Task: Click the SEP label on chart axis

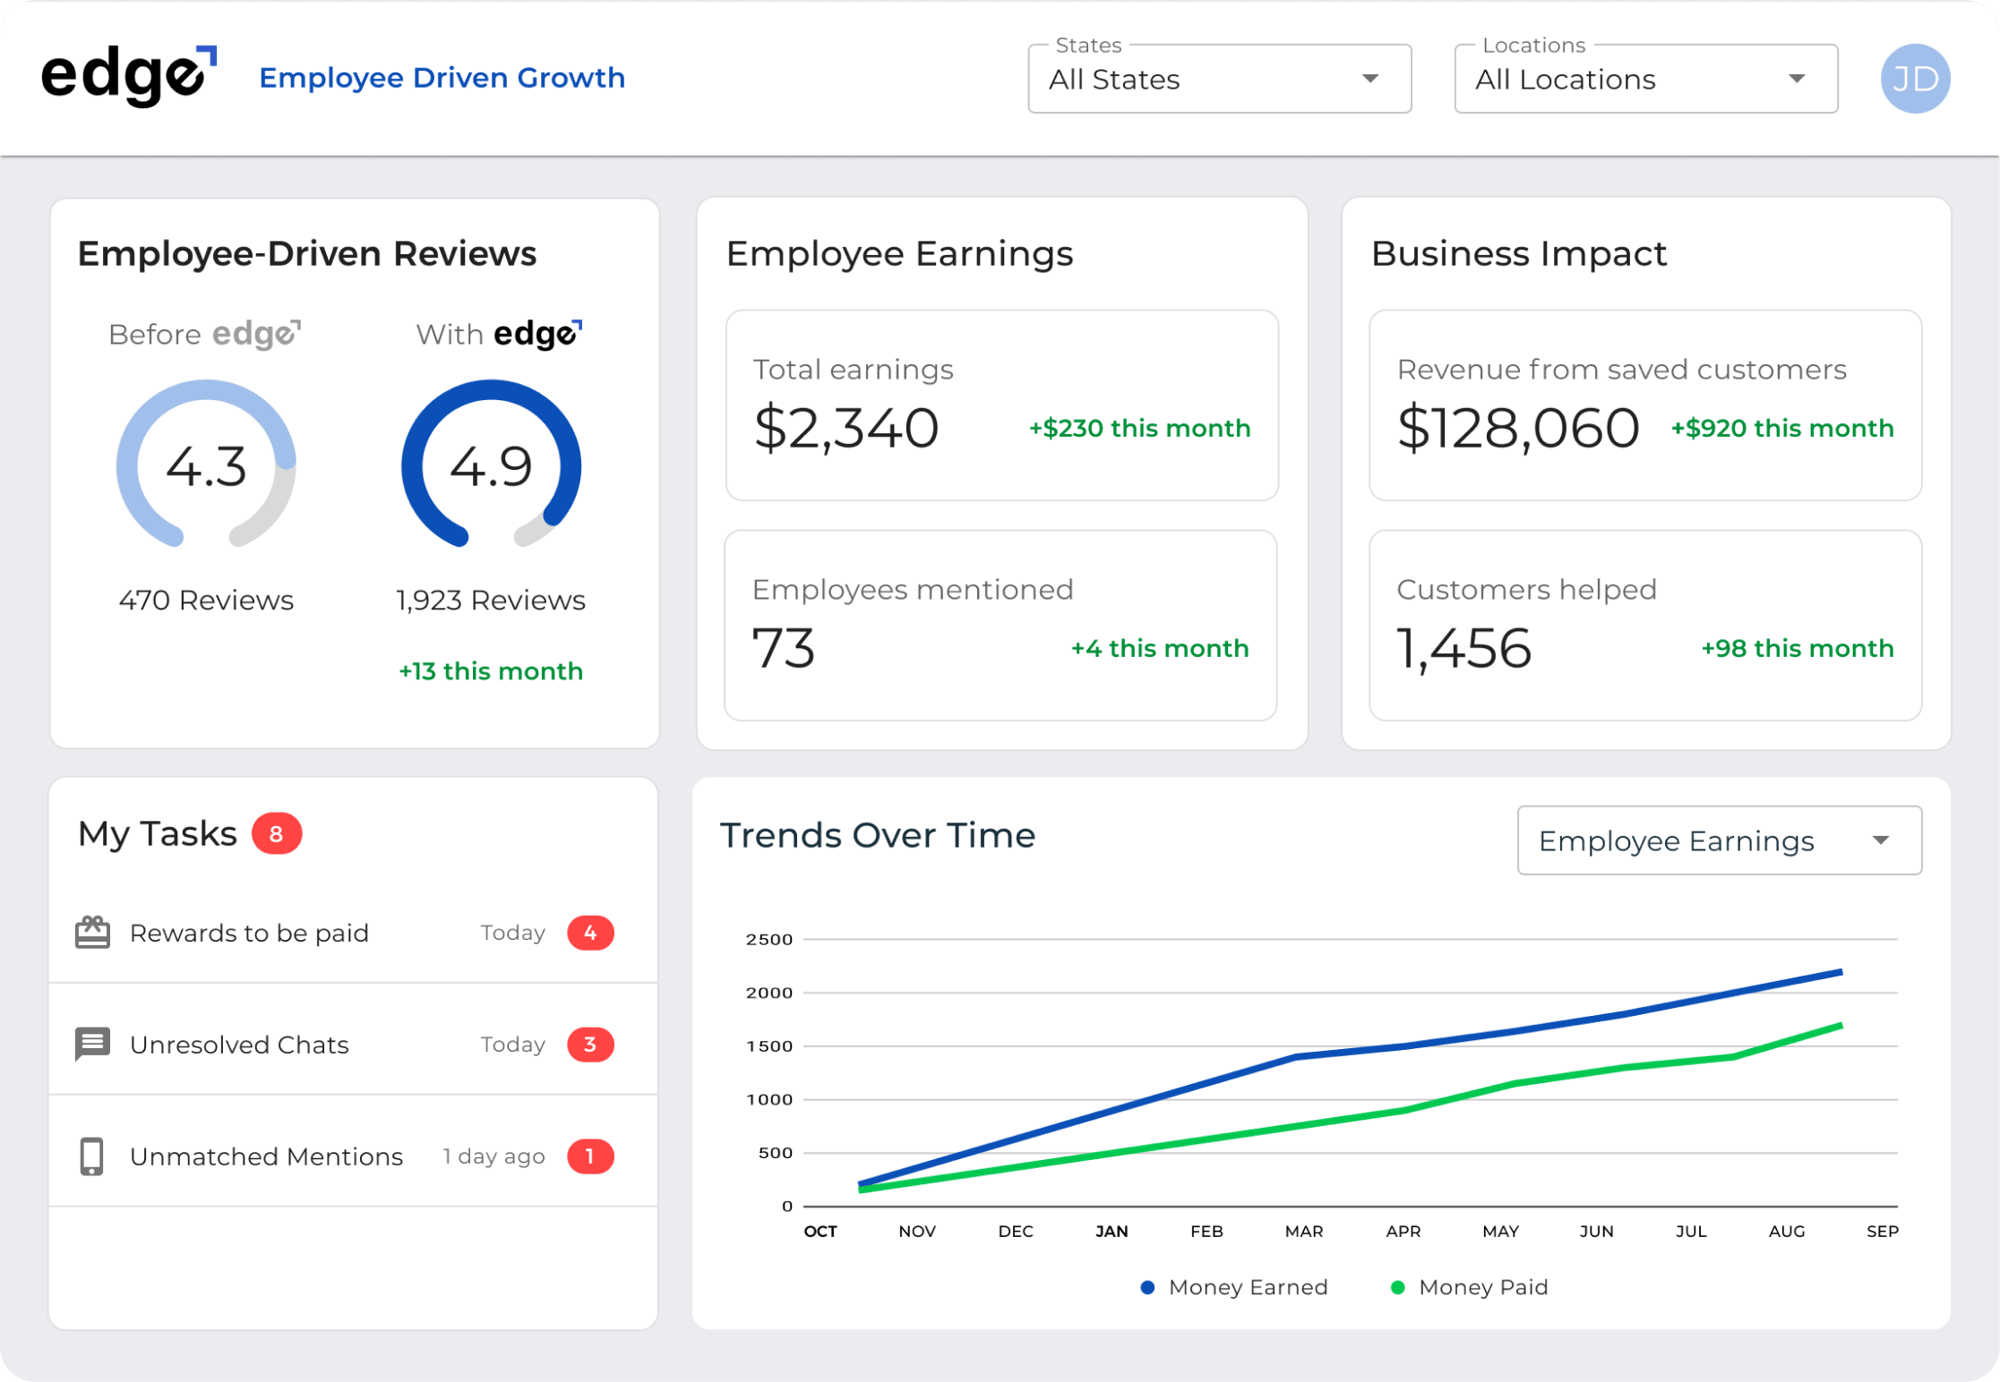Action: click(1882, 1231)
